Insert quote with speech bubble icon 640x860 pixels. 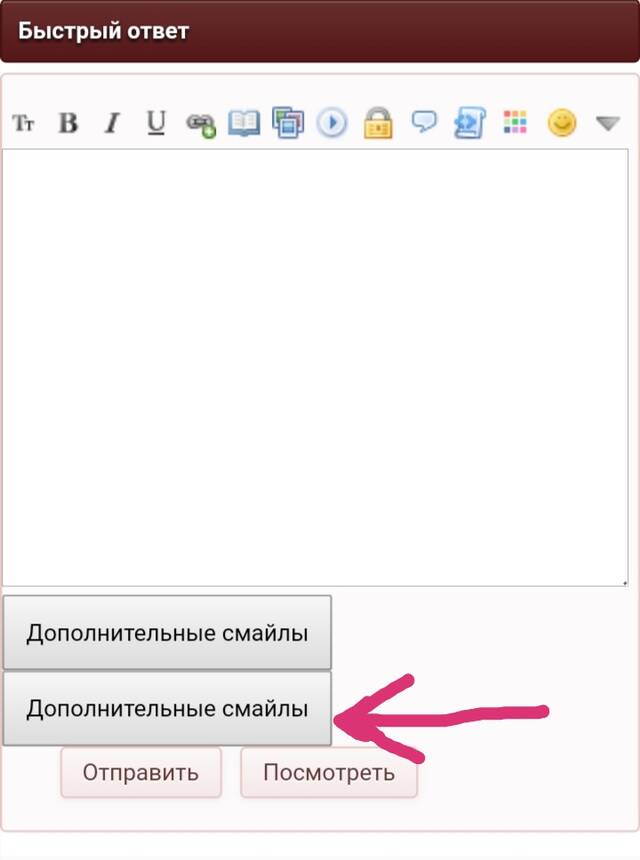(x=424, y=121)
